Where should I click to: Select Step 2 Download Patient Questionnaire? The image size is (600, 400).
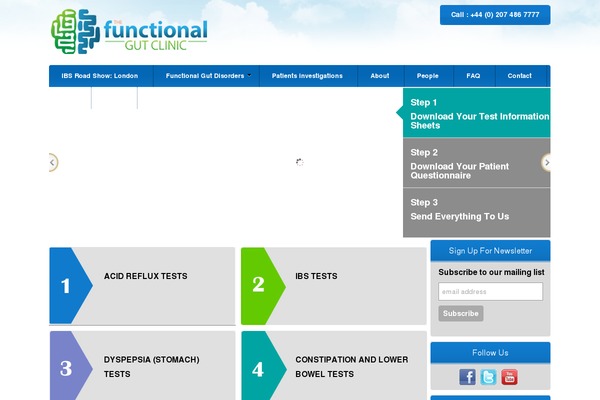click(x=476, y=163)
